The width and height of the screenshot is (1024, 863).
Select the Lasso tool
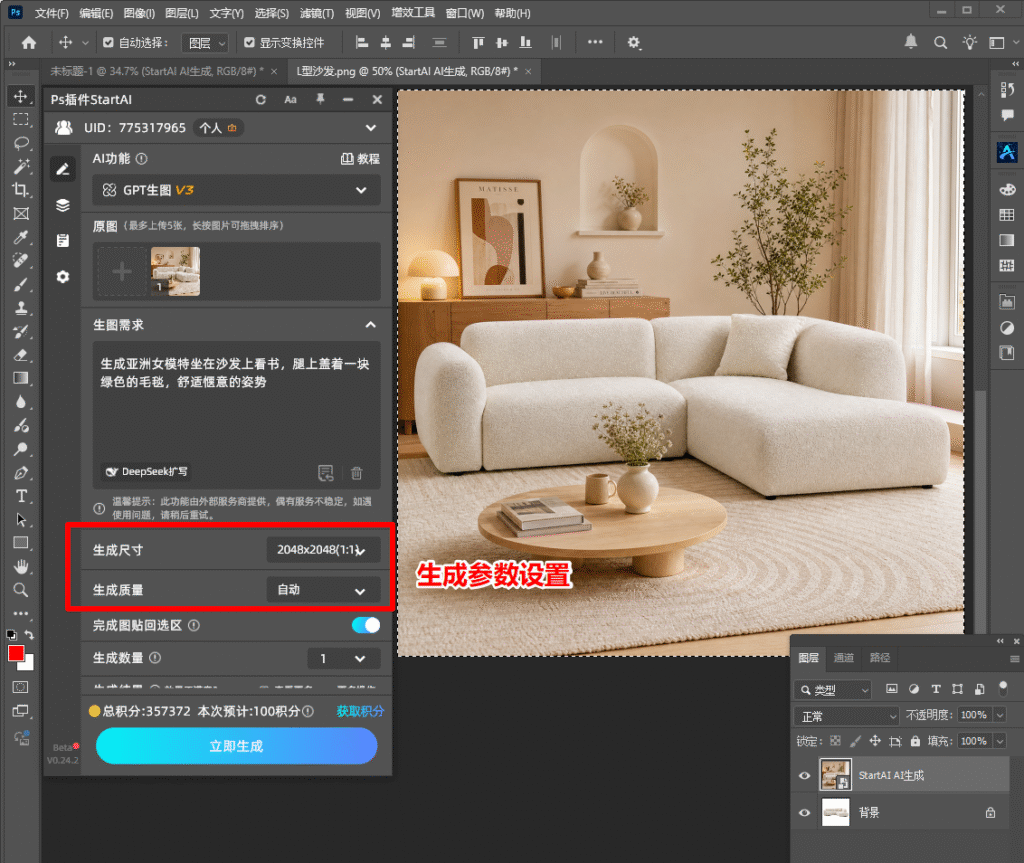(21, 143)
